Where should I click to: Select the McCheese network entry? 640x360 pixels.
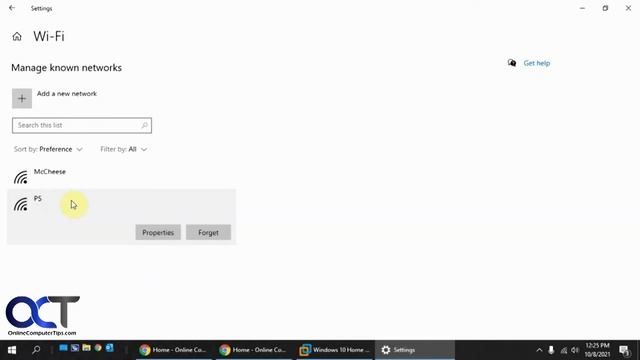click(121, 176)
